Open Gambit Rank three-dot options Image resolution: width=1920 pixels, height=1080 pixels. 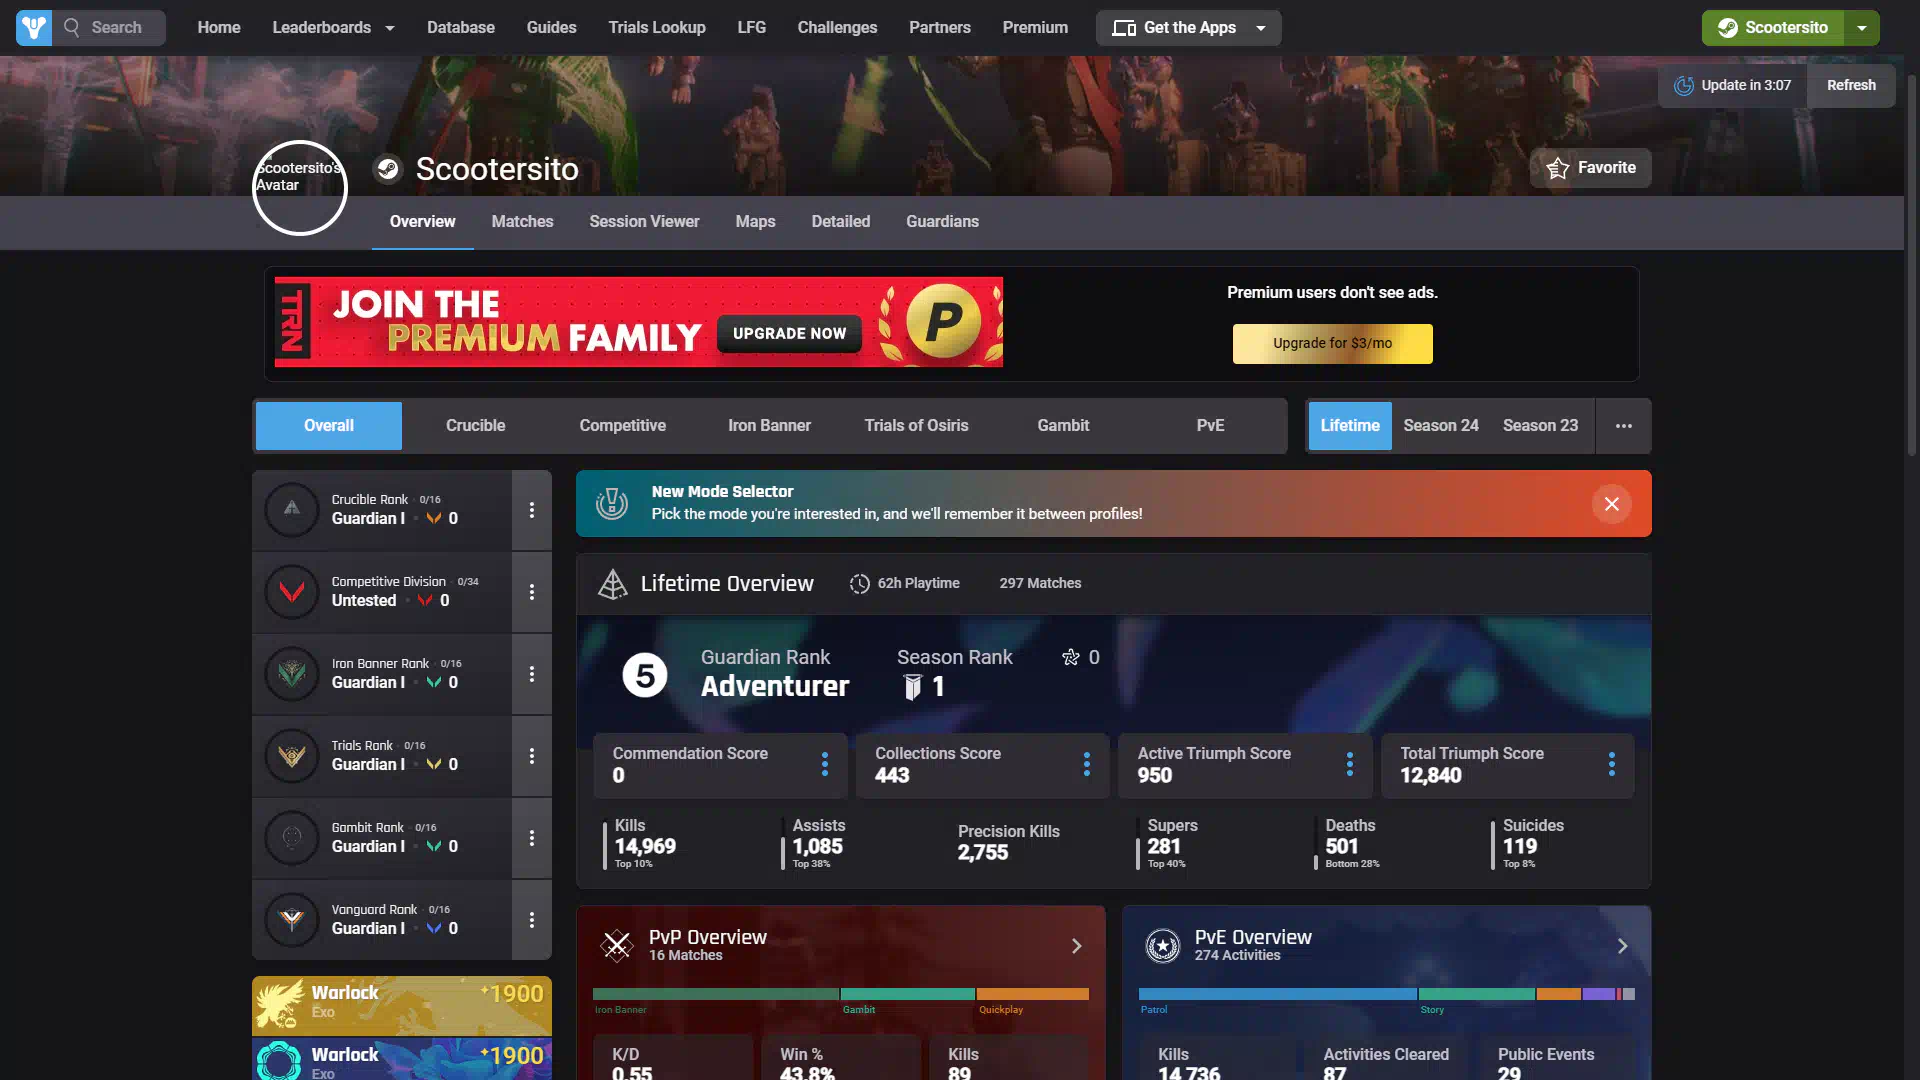(x=532, y=838)
